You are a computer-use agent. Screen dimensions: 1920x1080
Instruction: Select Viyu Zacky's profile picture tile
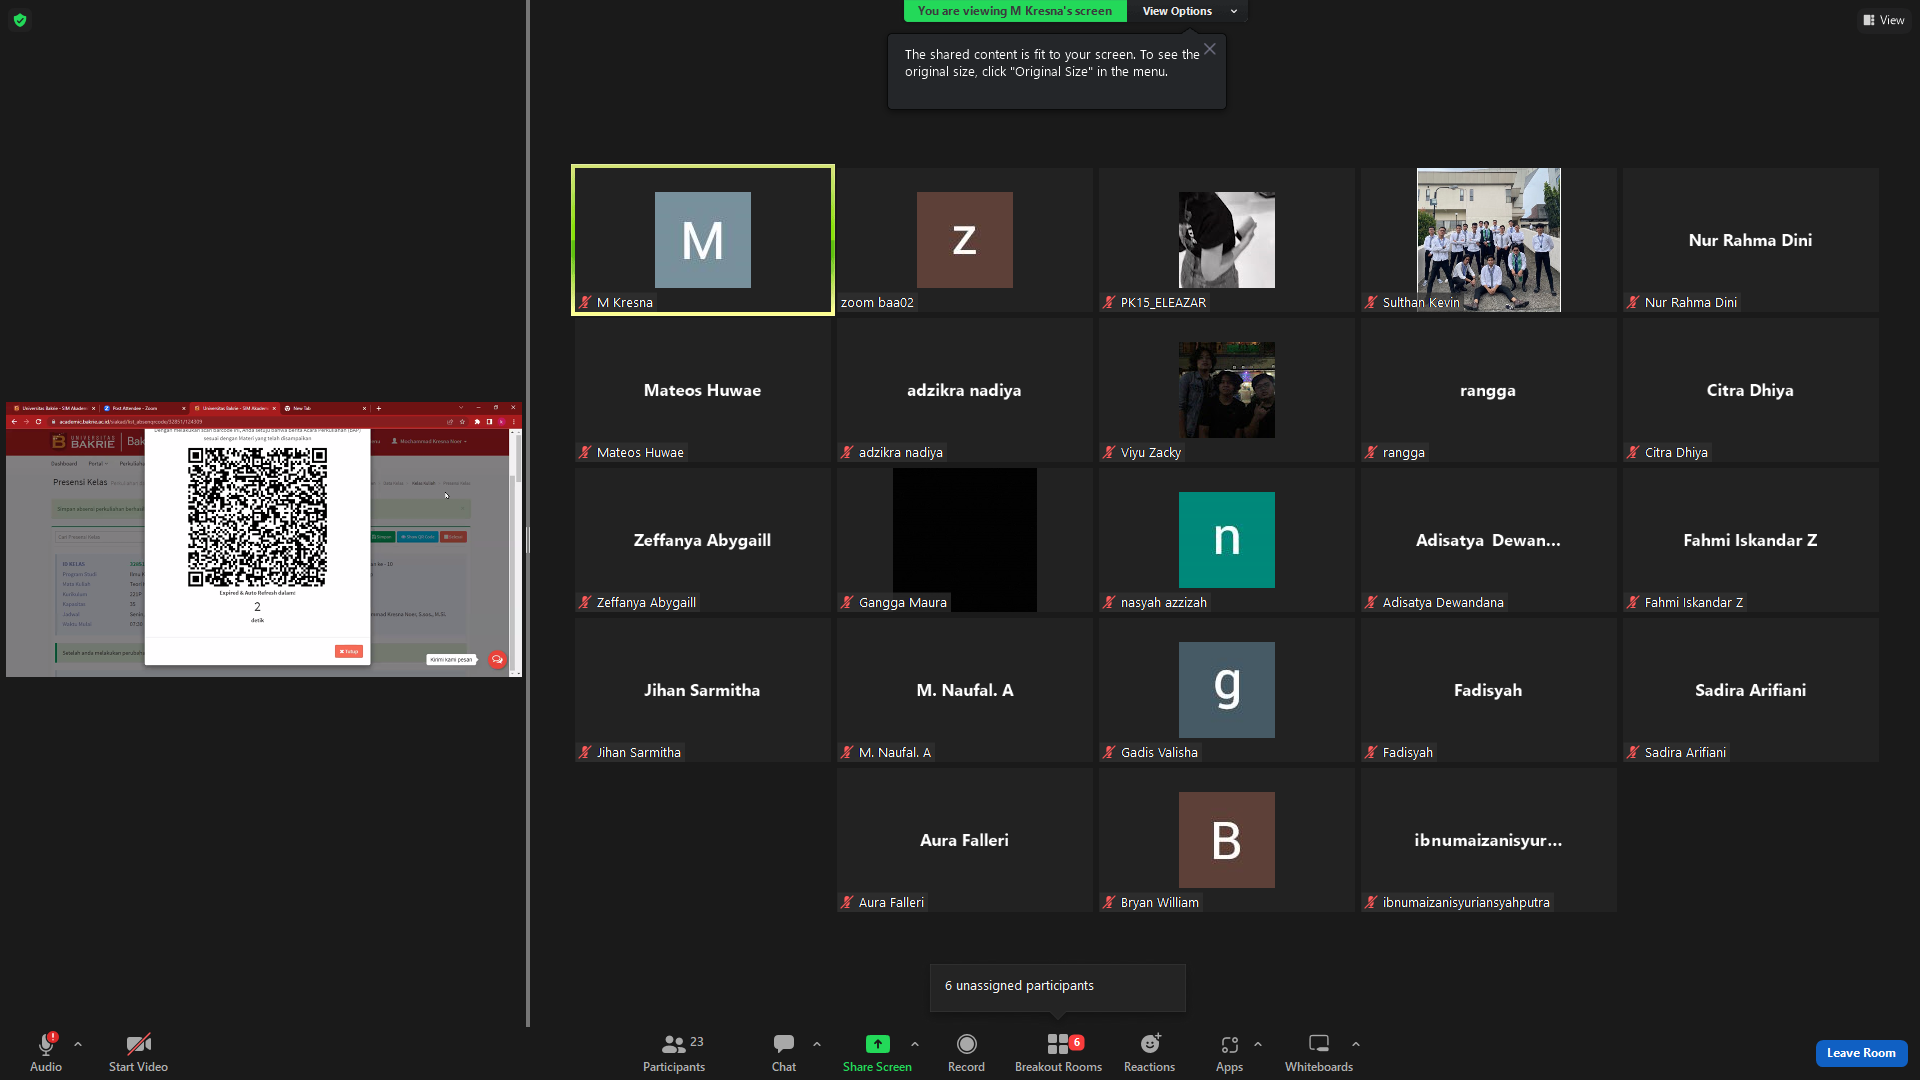tap(1226, 390)
